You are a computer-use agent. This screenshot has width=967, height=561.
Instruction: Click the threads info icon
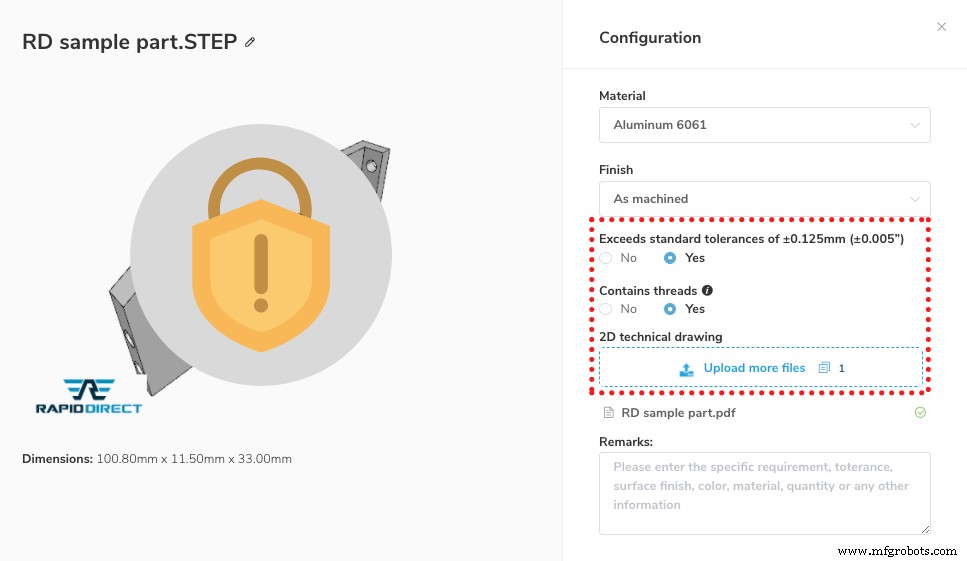pos(706,290)
